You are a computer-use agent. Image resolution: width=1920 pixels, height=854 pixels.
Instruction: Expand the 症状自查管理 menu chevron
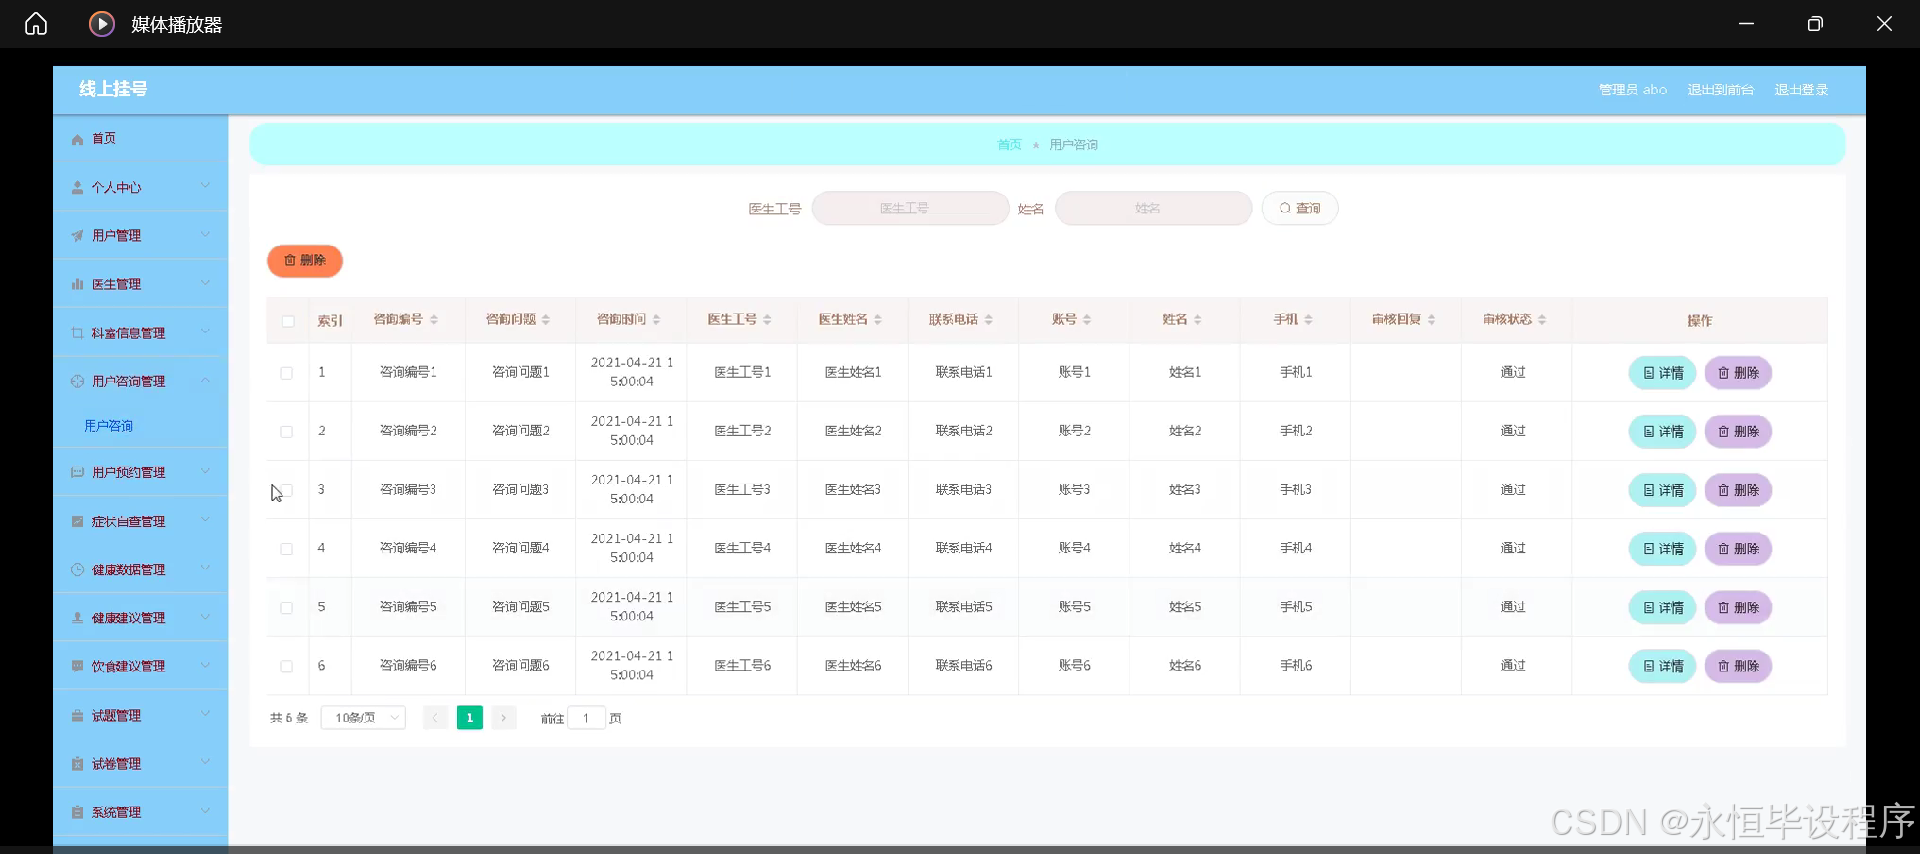coord(205,520)
